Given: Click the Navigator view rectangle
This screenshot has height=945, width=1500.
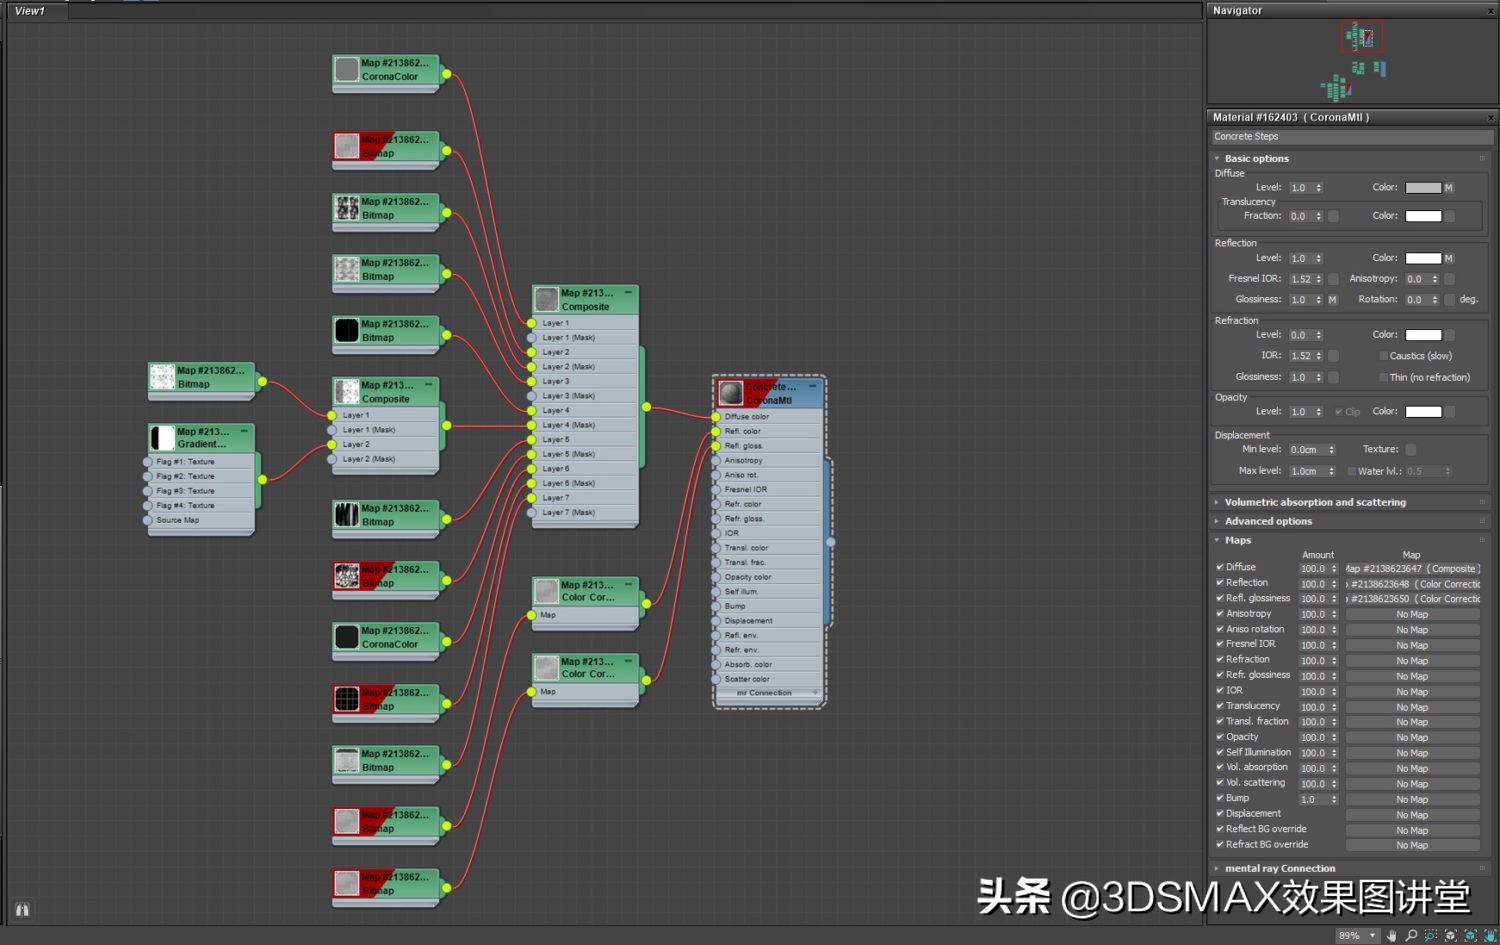Looking at the screenshot, I should pyautogui.click(x=1361, y=37).
